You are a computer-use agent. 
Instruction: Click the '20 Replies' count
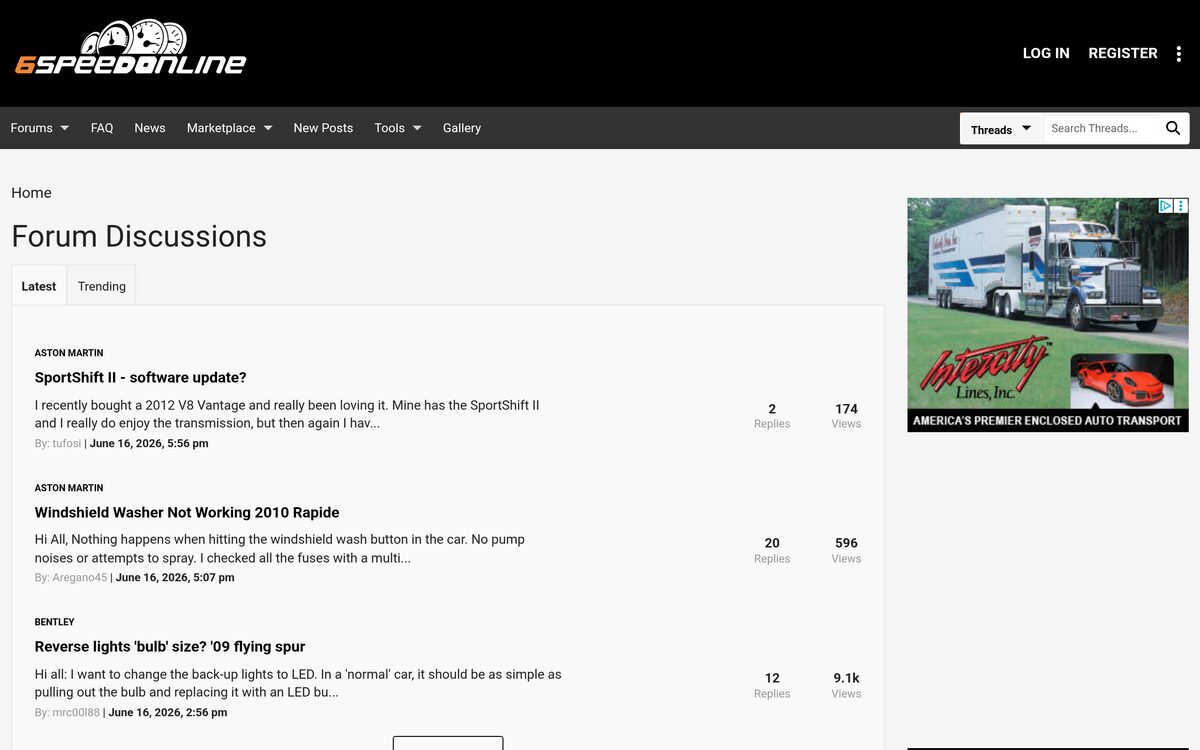(772, 550)
